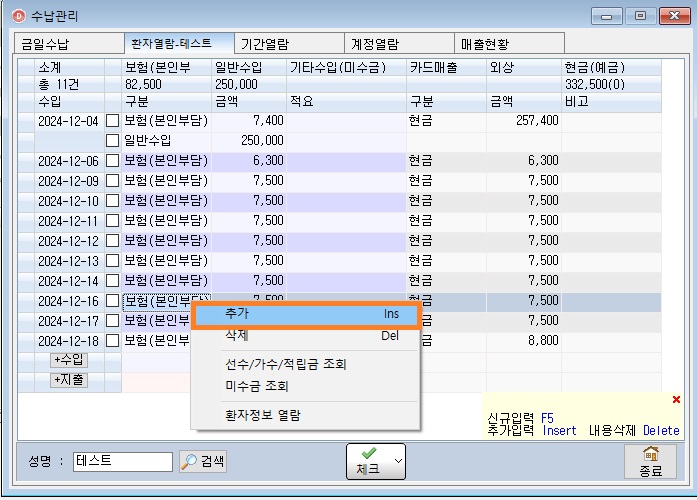Minimize the 수납관리 window

click(x=606, y=16)
